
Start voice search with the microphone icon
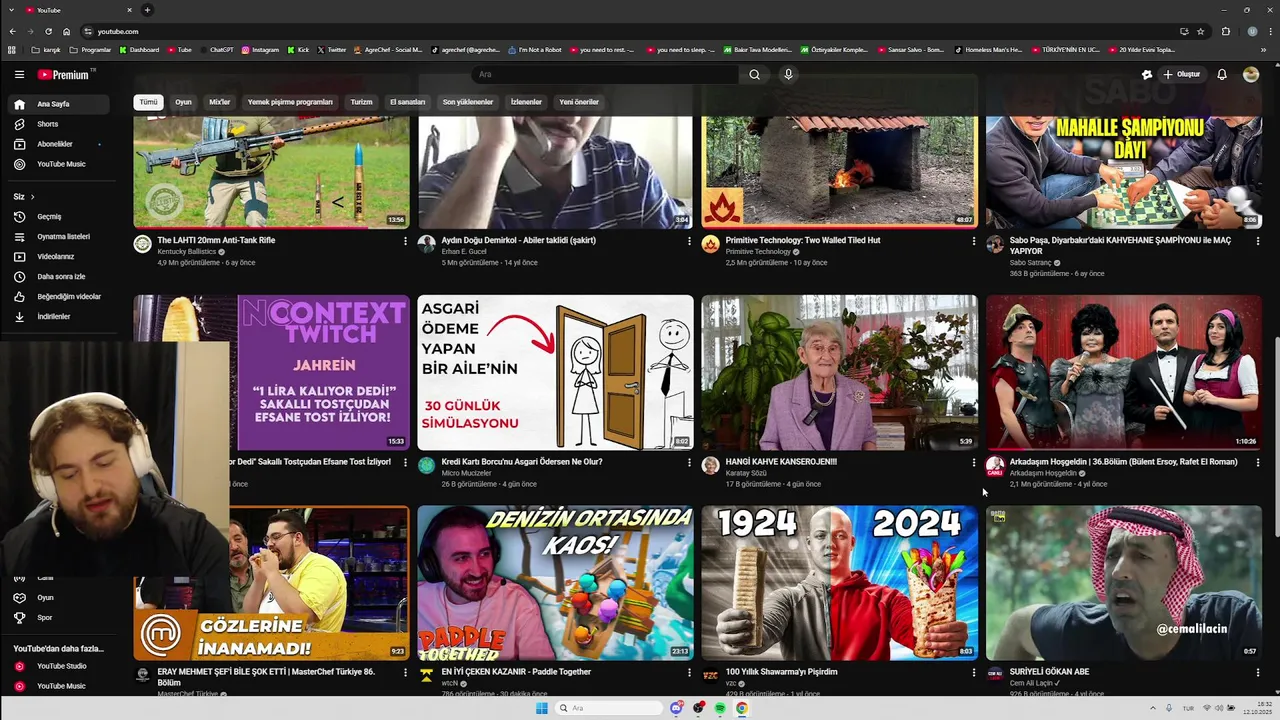tap(788, 74)
